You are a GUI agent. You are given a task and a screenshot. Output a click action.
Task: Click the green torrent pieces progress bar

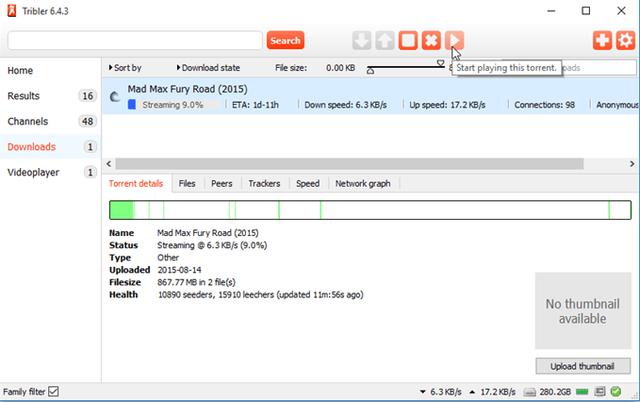(x=370, y=210)
